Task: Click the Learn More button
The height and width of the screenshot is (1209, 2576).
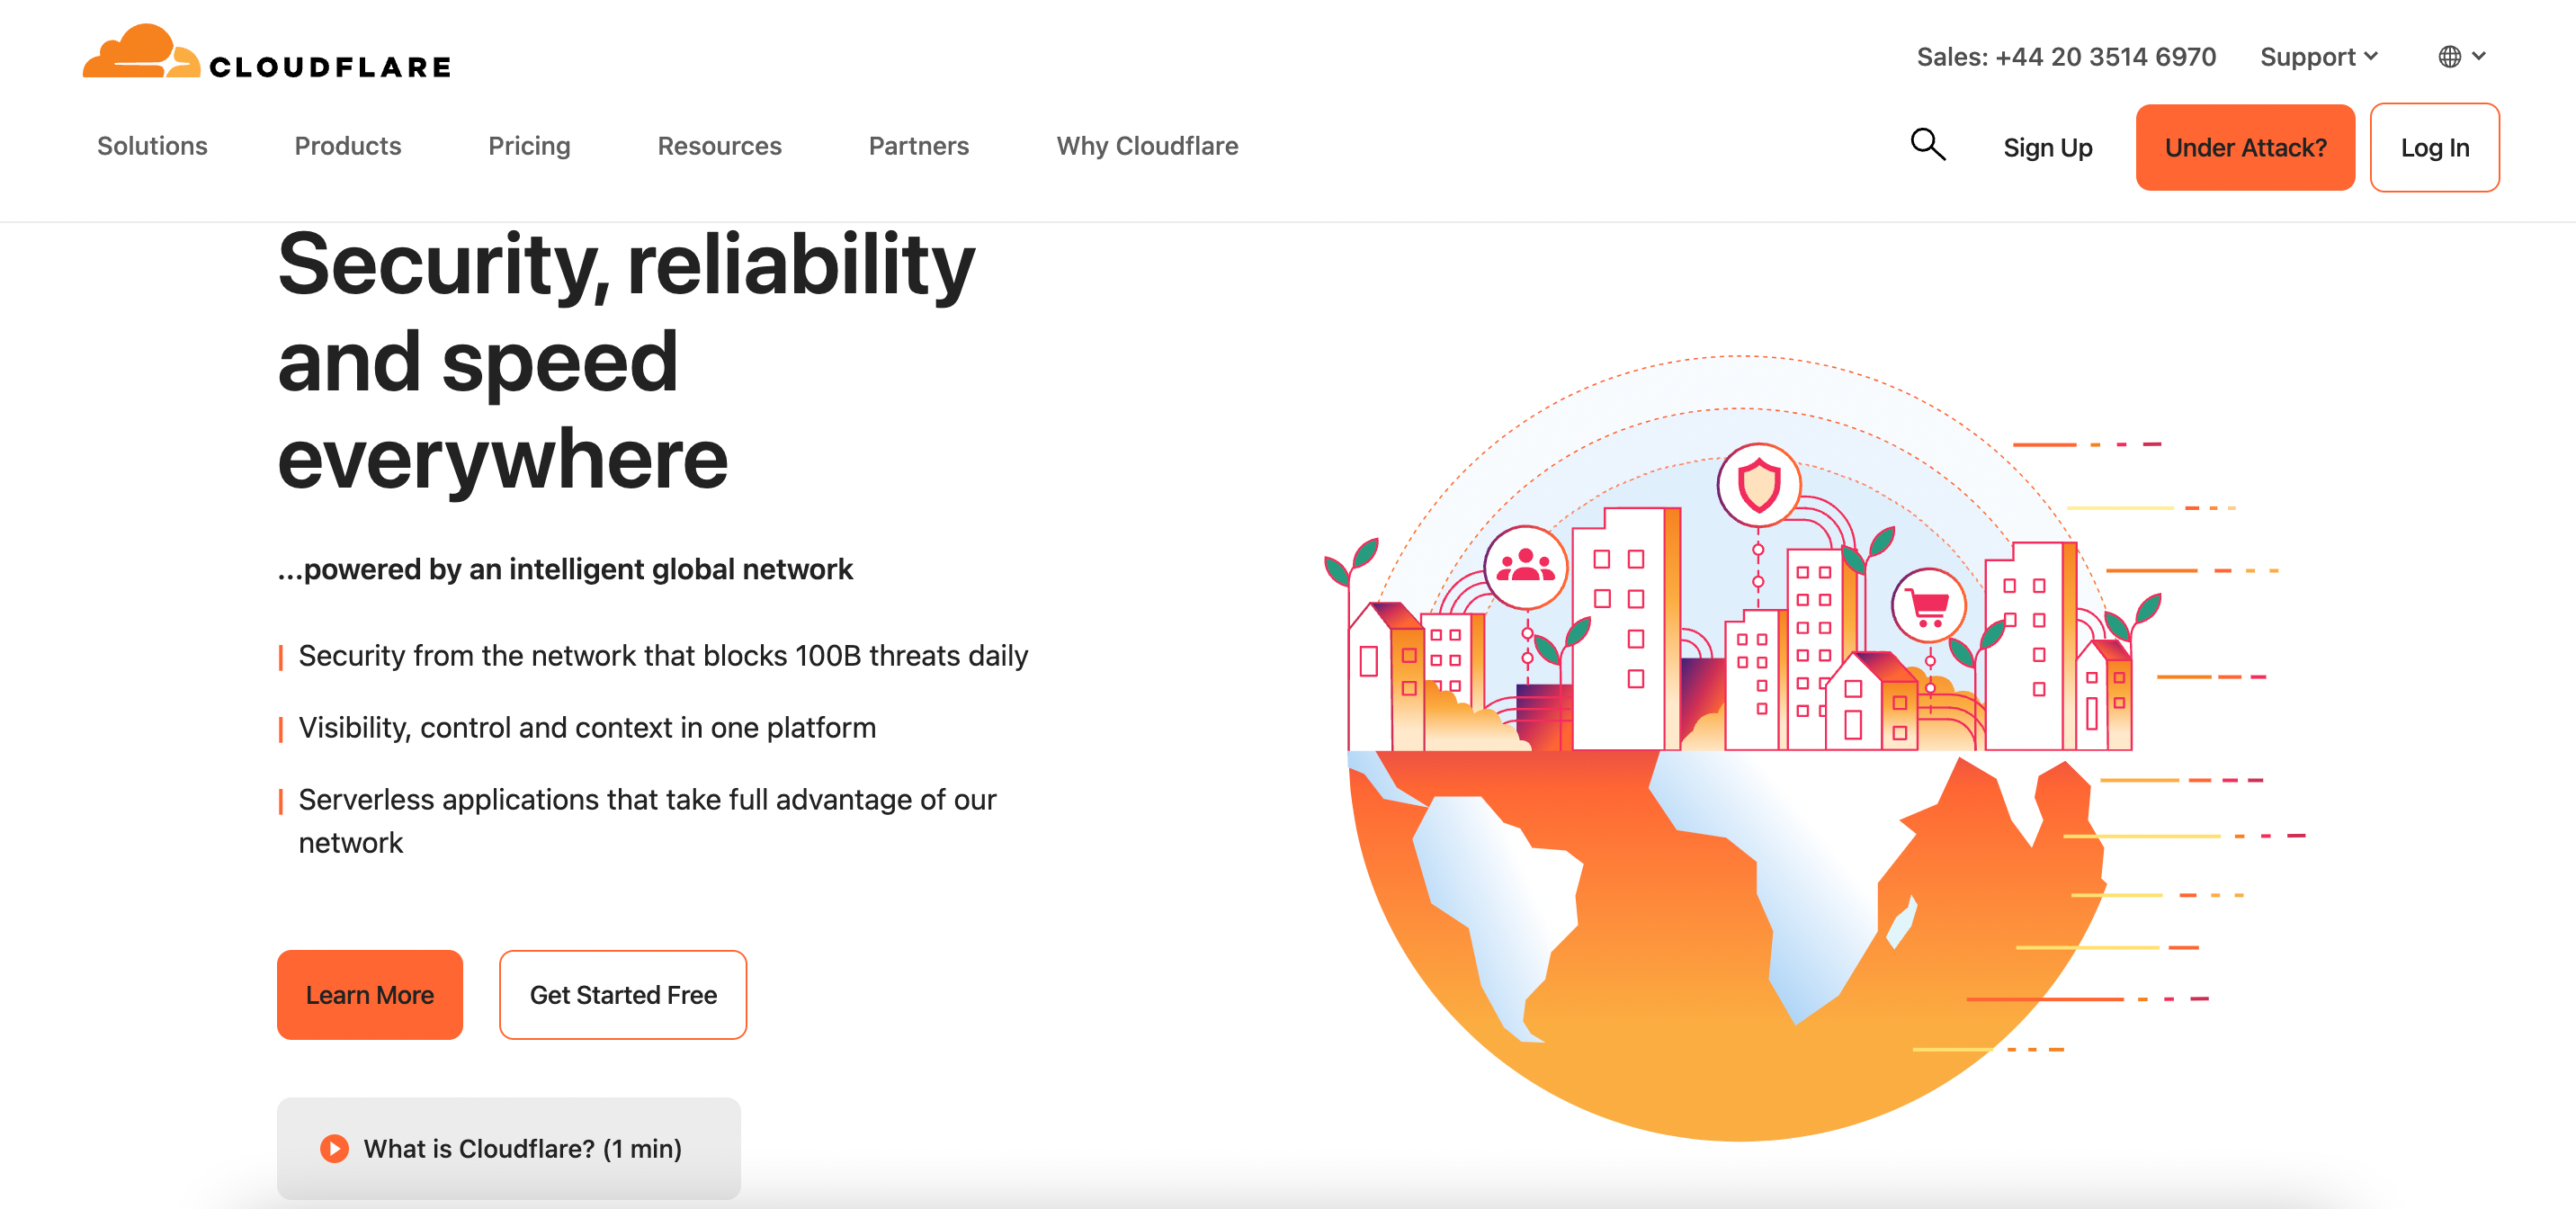Action: pos(370,994)
